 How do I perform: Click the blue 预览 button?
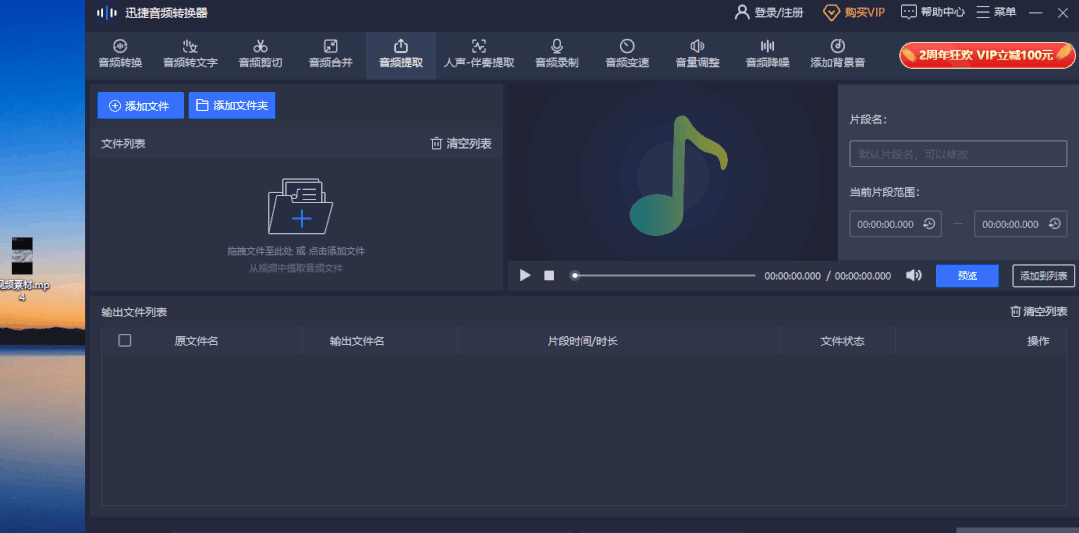click(x=967, y=275)
